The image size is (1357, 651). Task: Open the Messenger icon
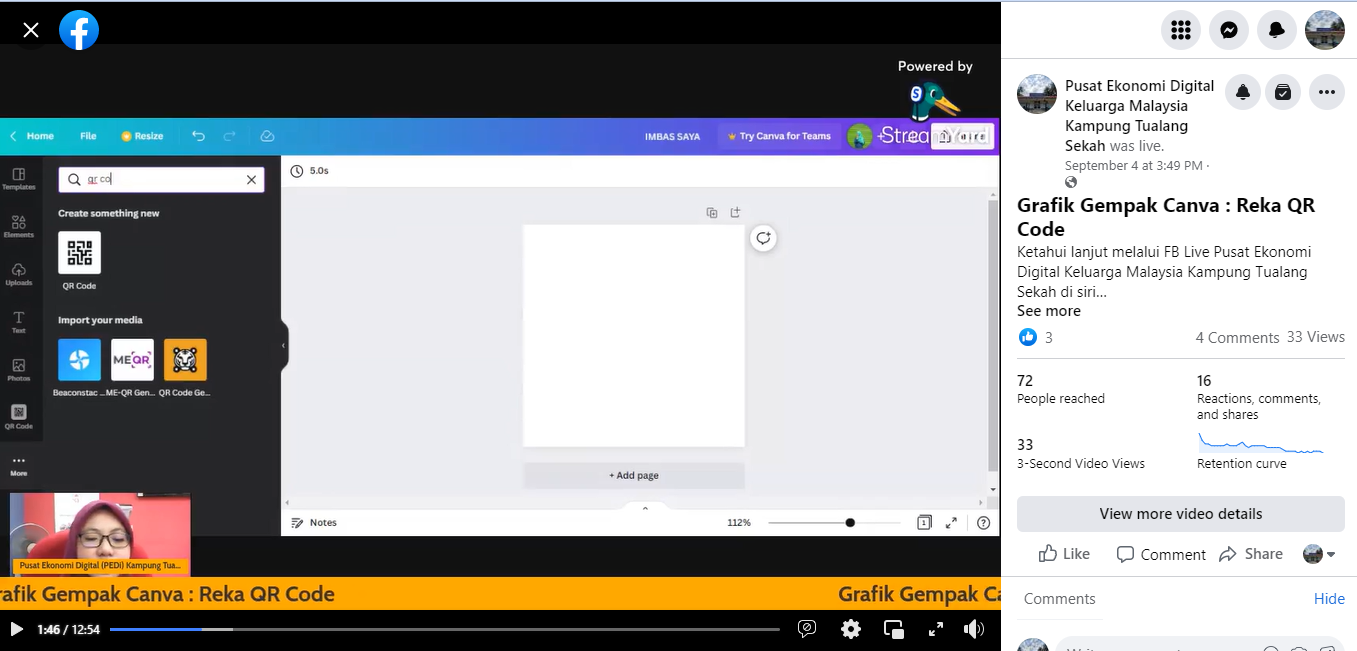[x=1229, y=30]
